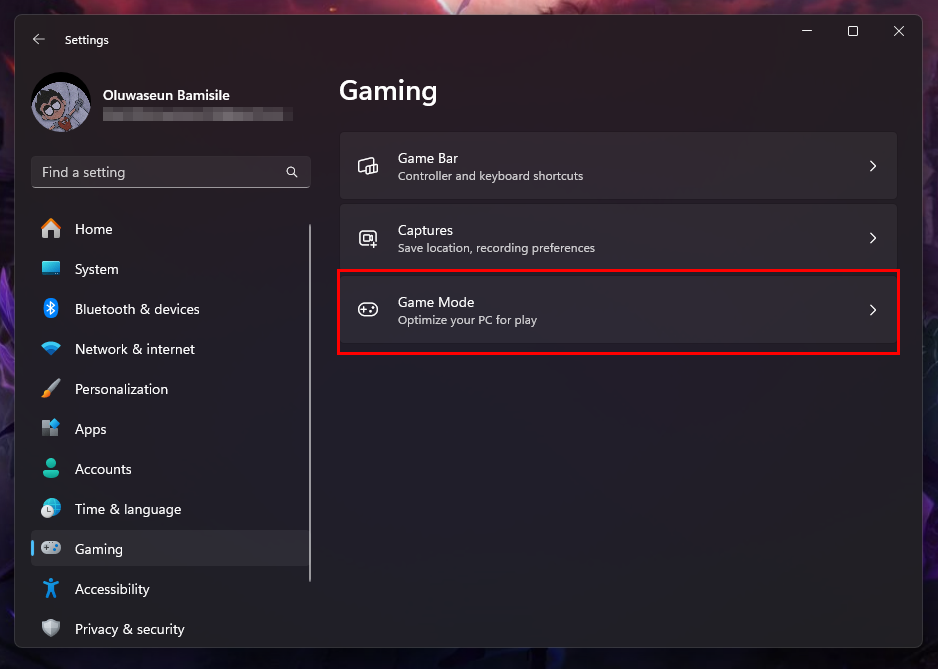Viewport: 938px width, 669px height.
Task: Click the Gaming page heading
Action: tap(388, 92)
